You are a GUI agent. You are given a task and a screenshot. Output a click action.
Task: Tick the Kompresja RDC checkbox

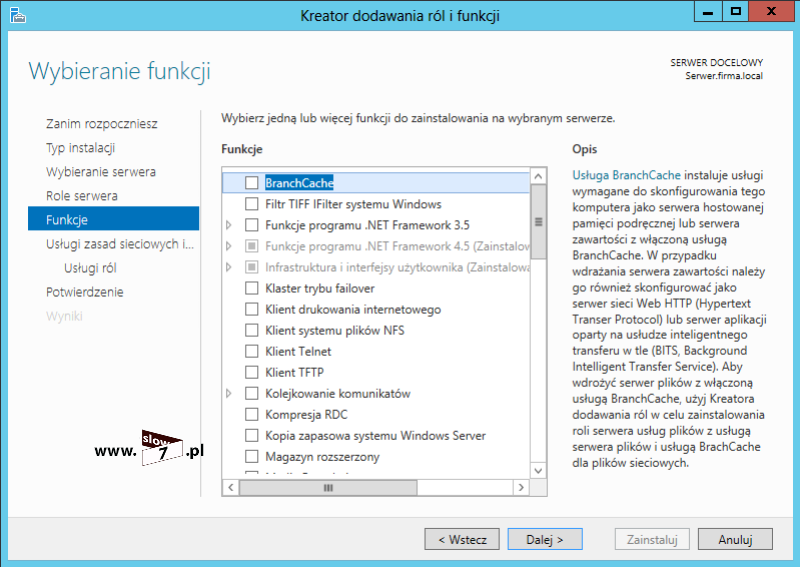click(252, 414)
